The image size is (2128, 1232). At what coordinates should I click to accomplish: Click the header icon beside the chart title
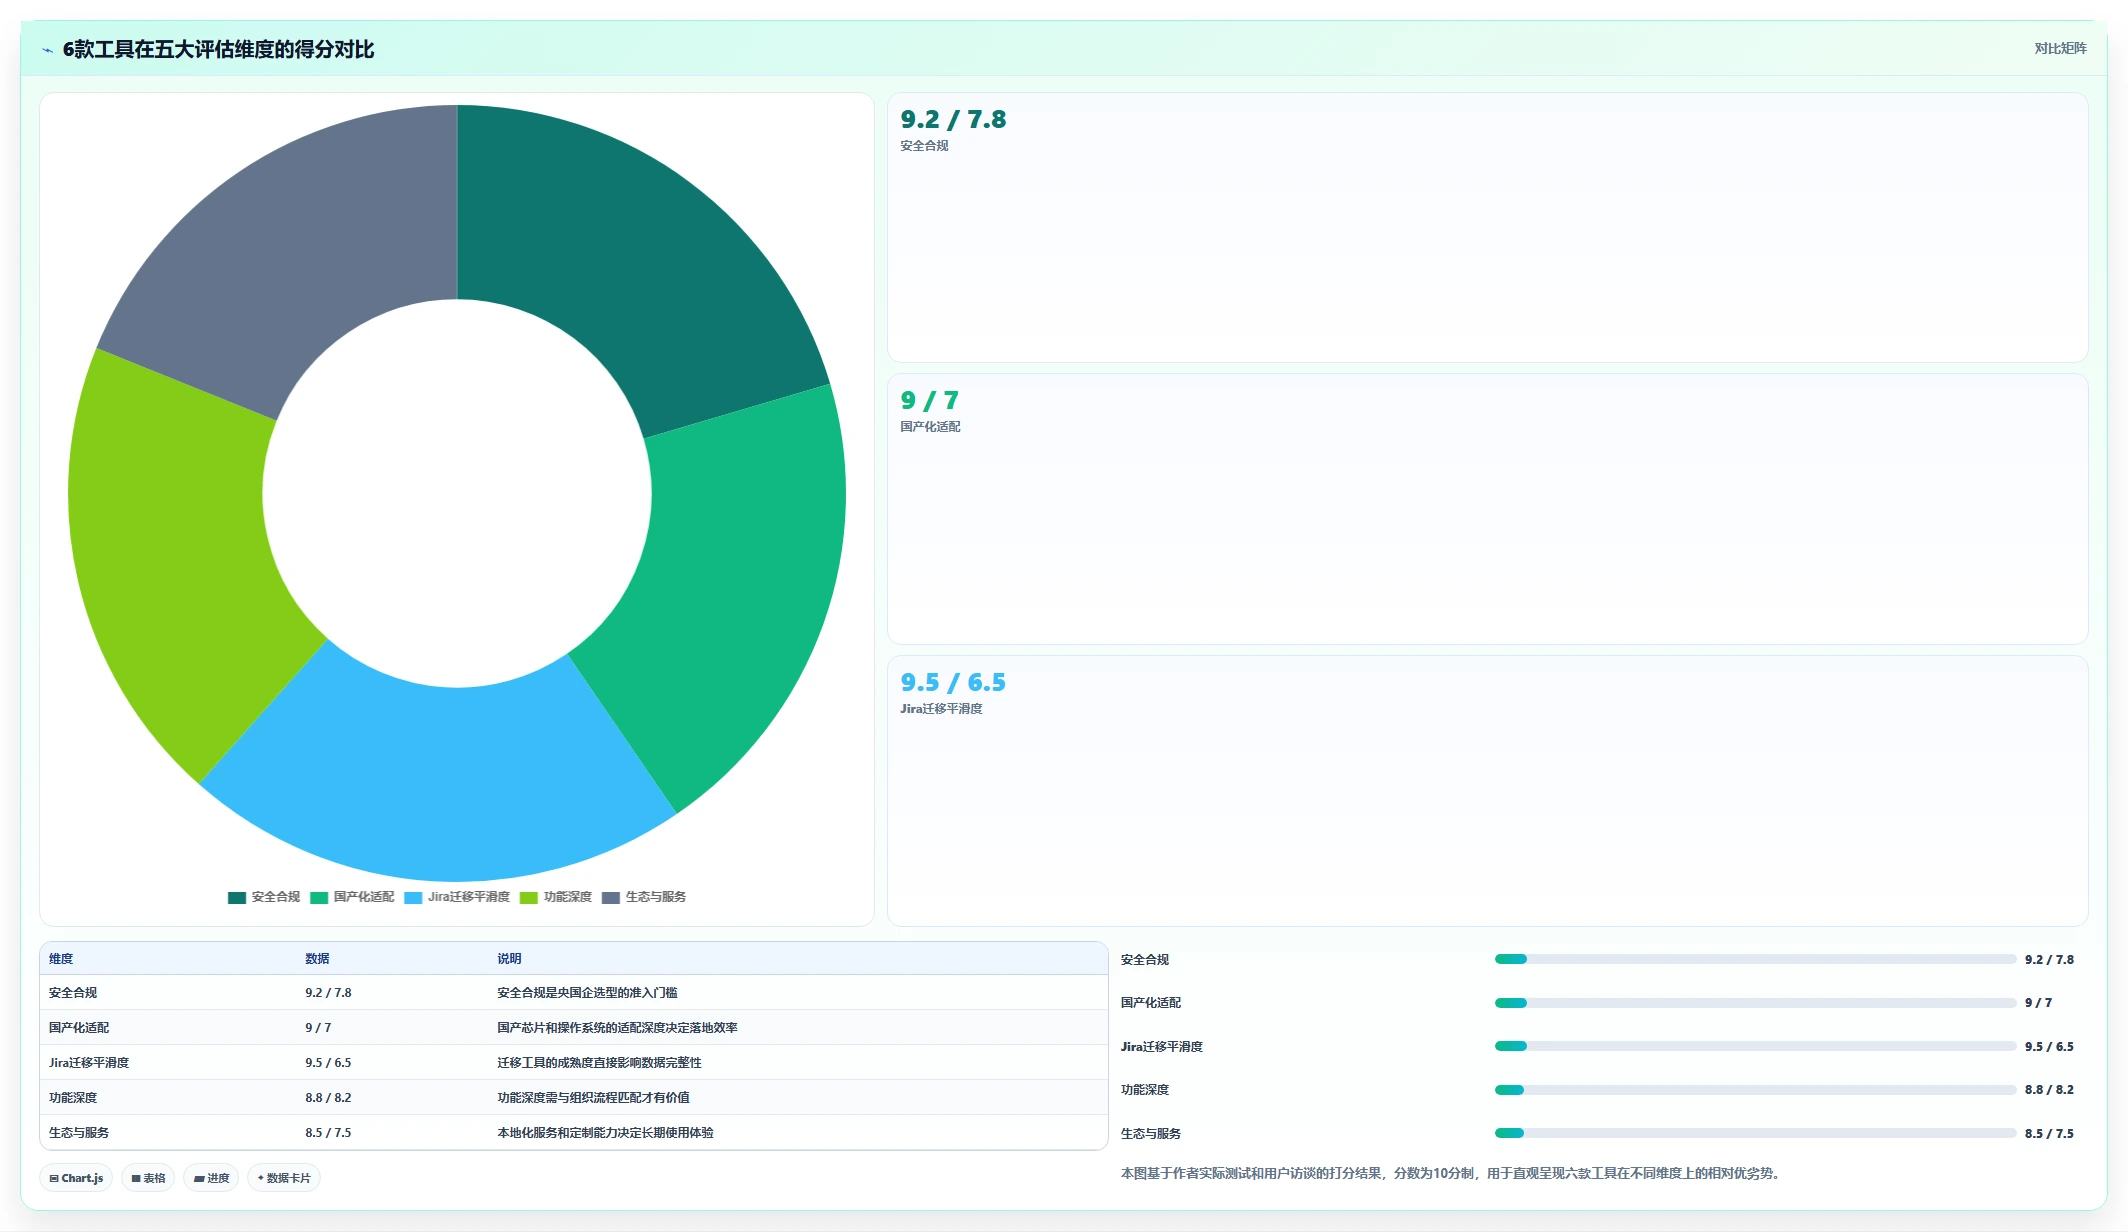(47, 50)
